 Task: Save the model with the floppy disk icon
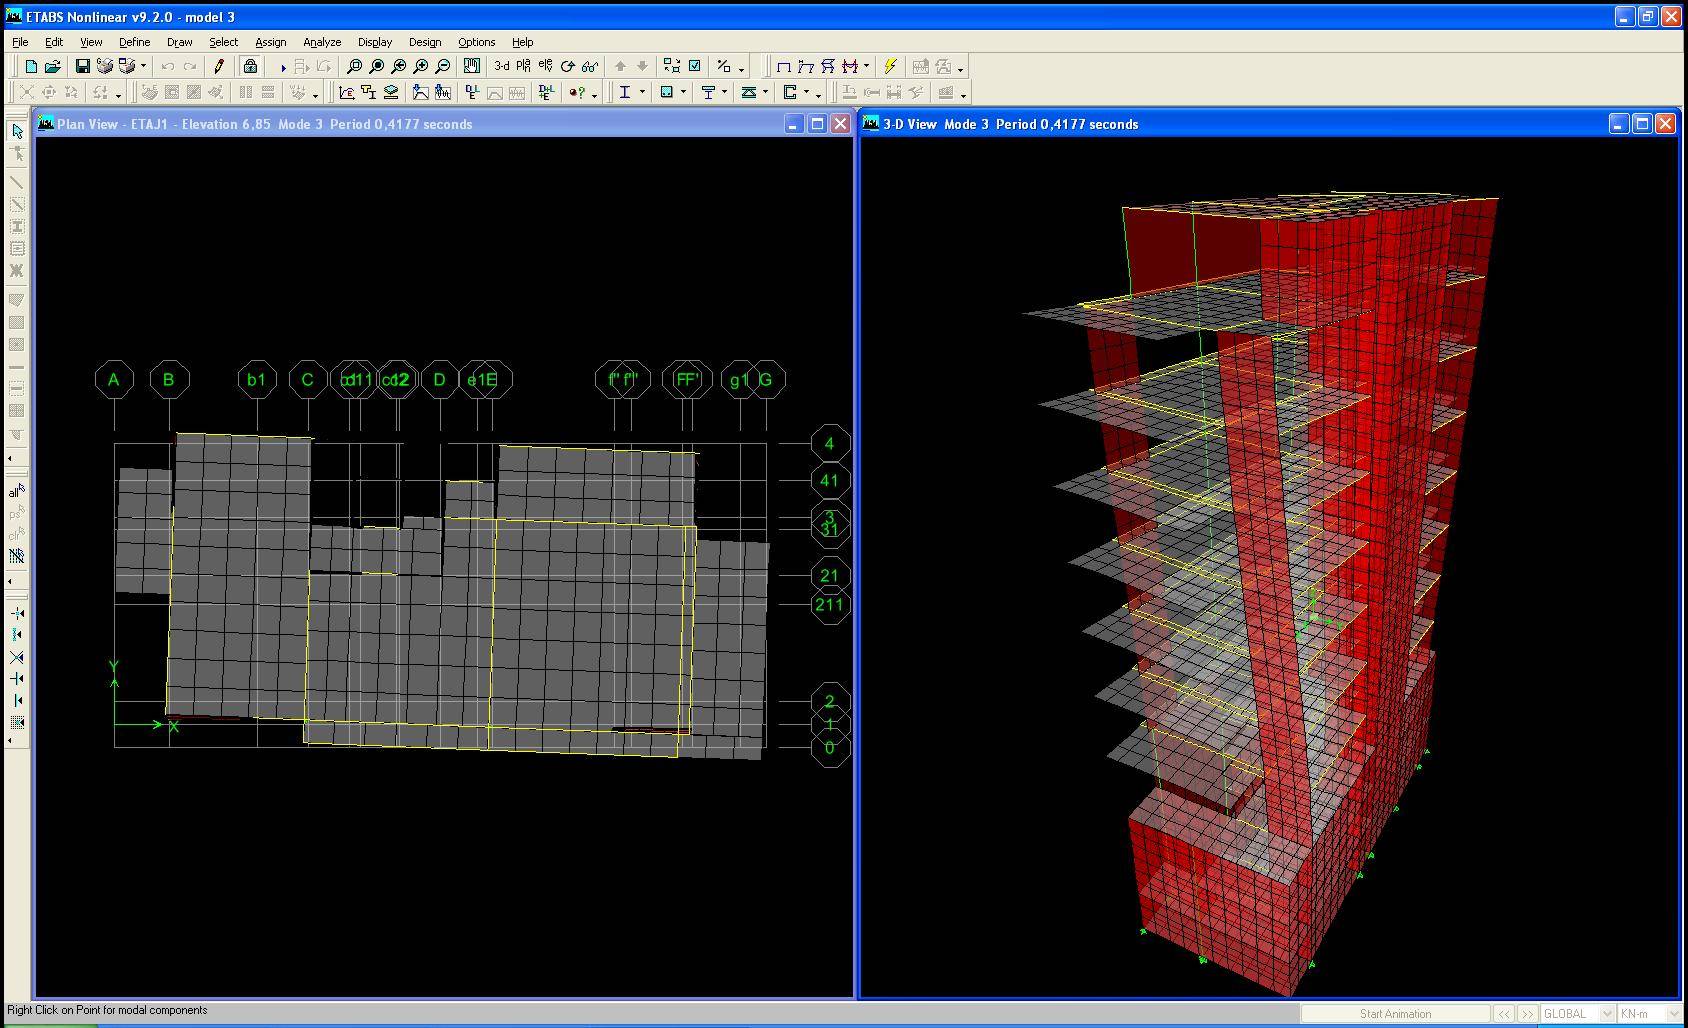(83, 67)
